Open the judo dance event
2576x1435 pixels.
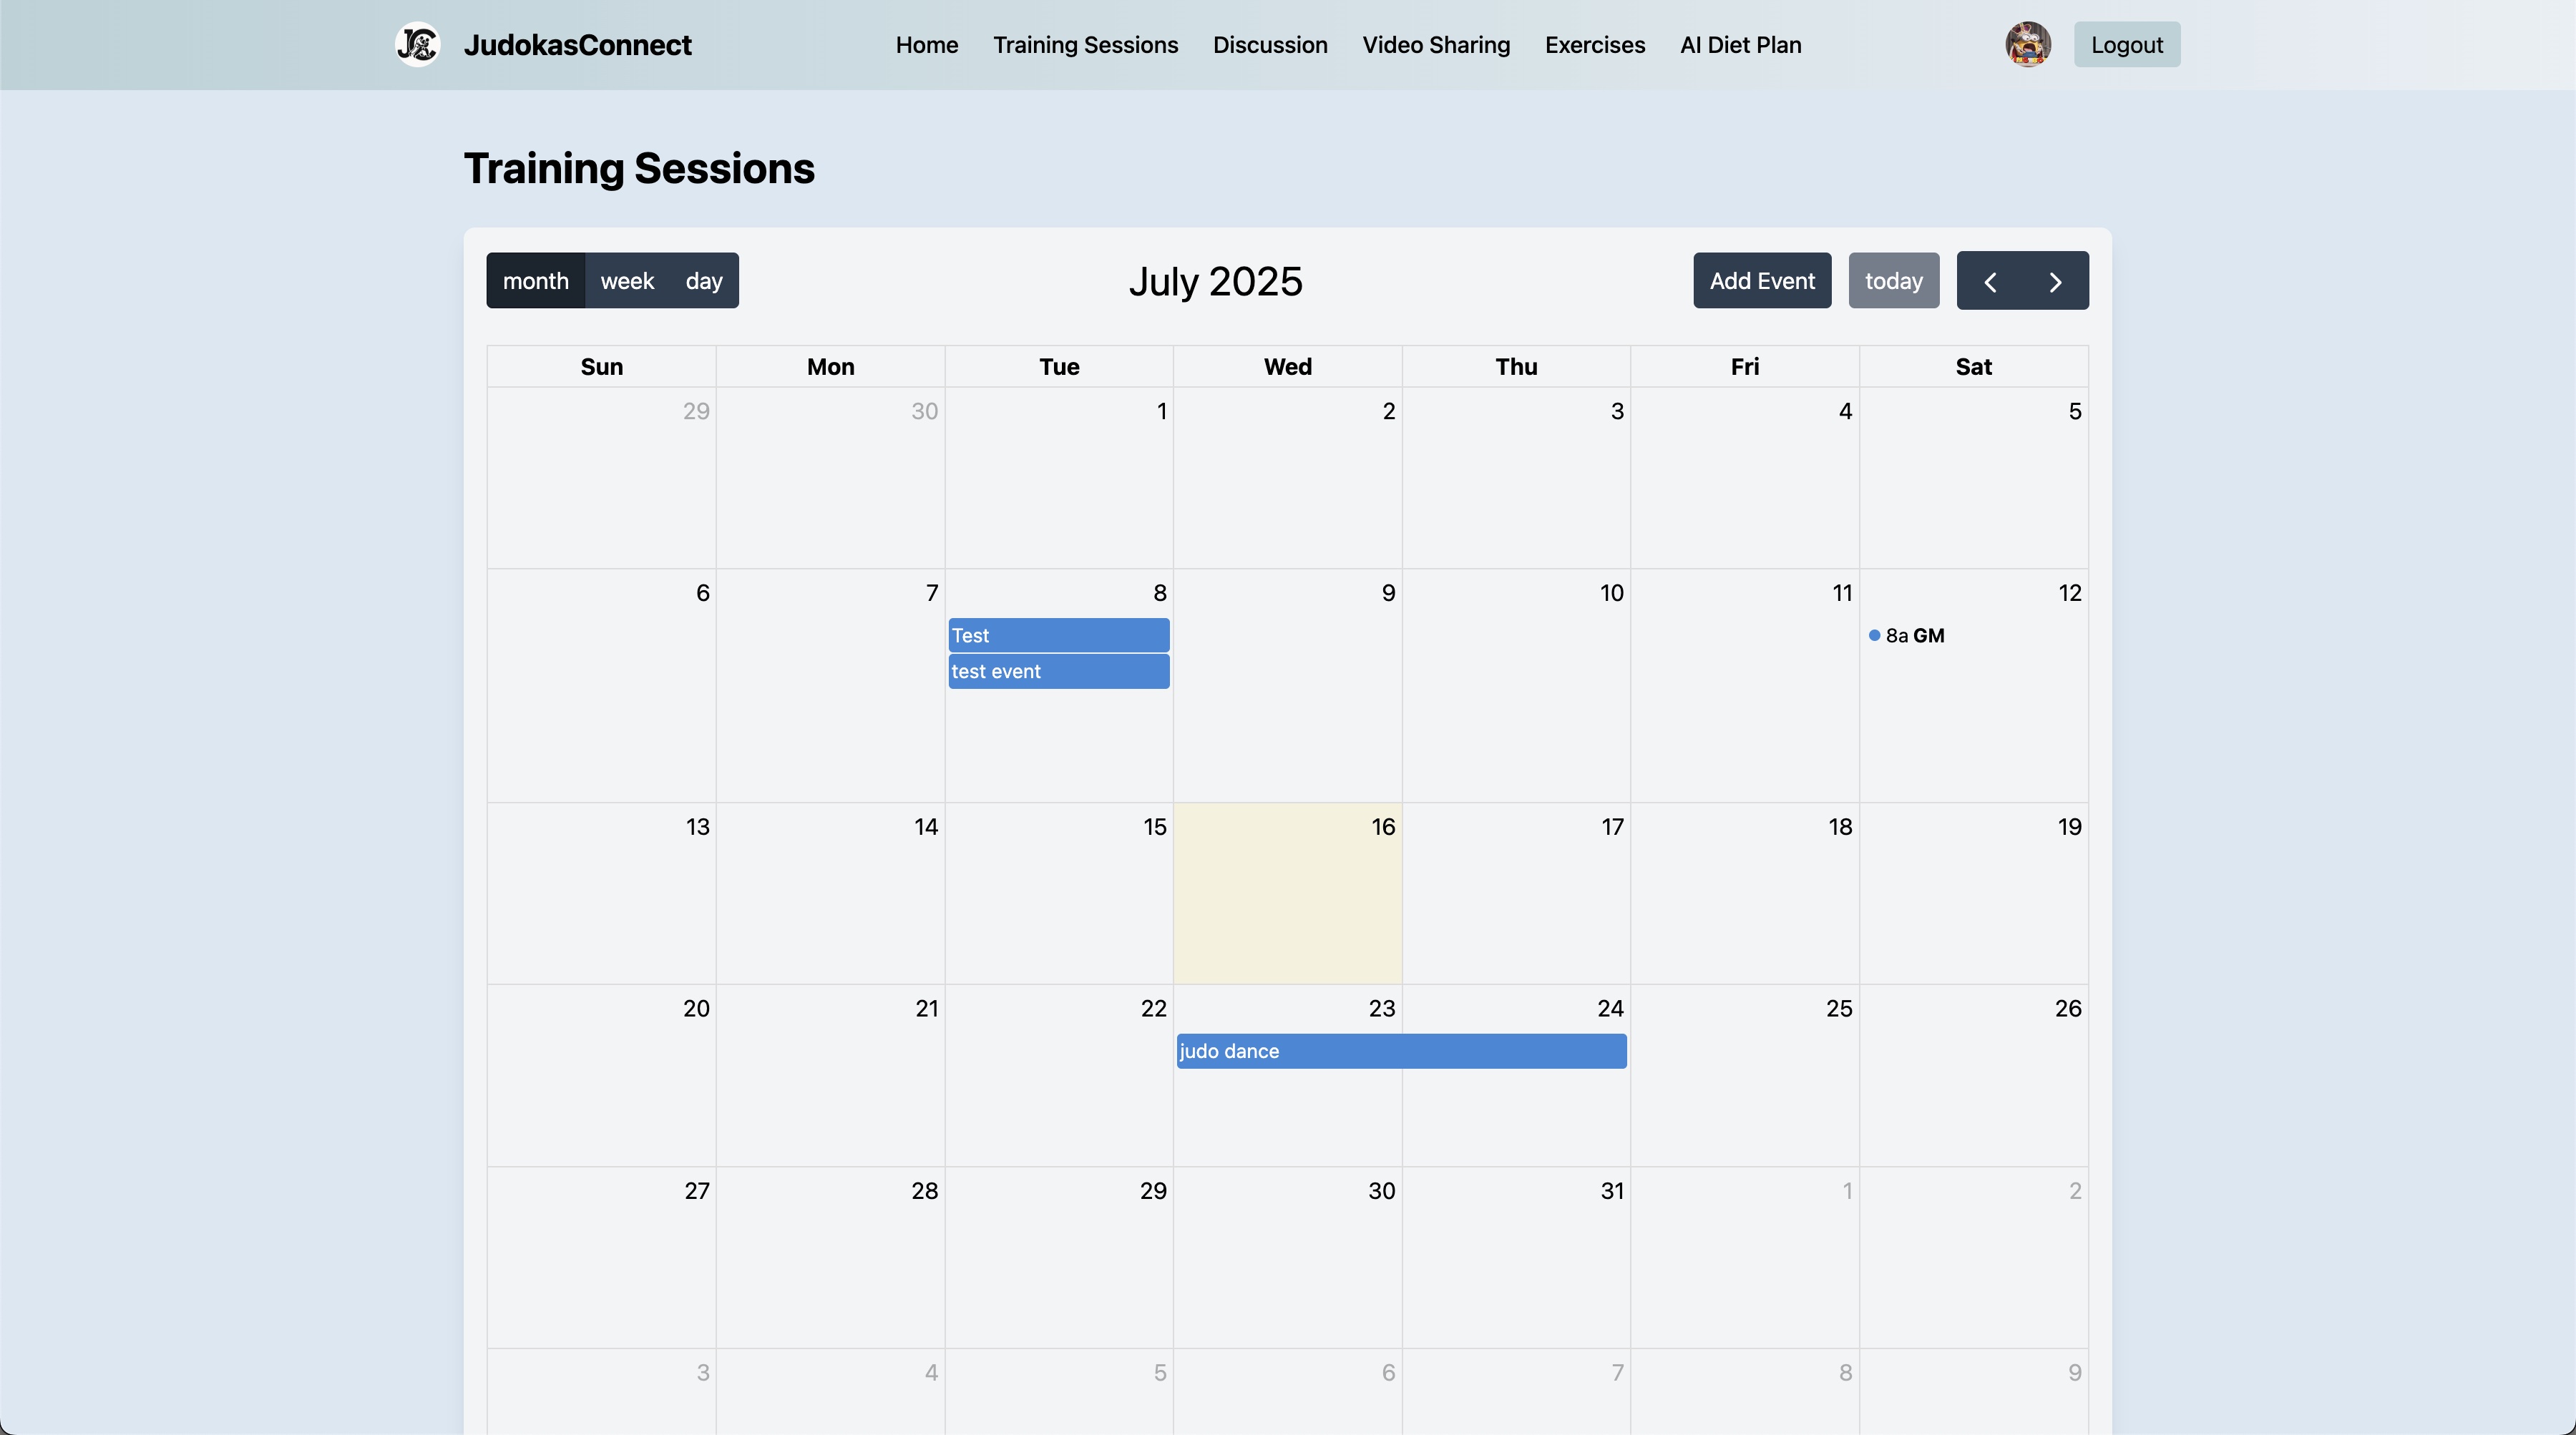pos(1400,1051)
